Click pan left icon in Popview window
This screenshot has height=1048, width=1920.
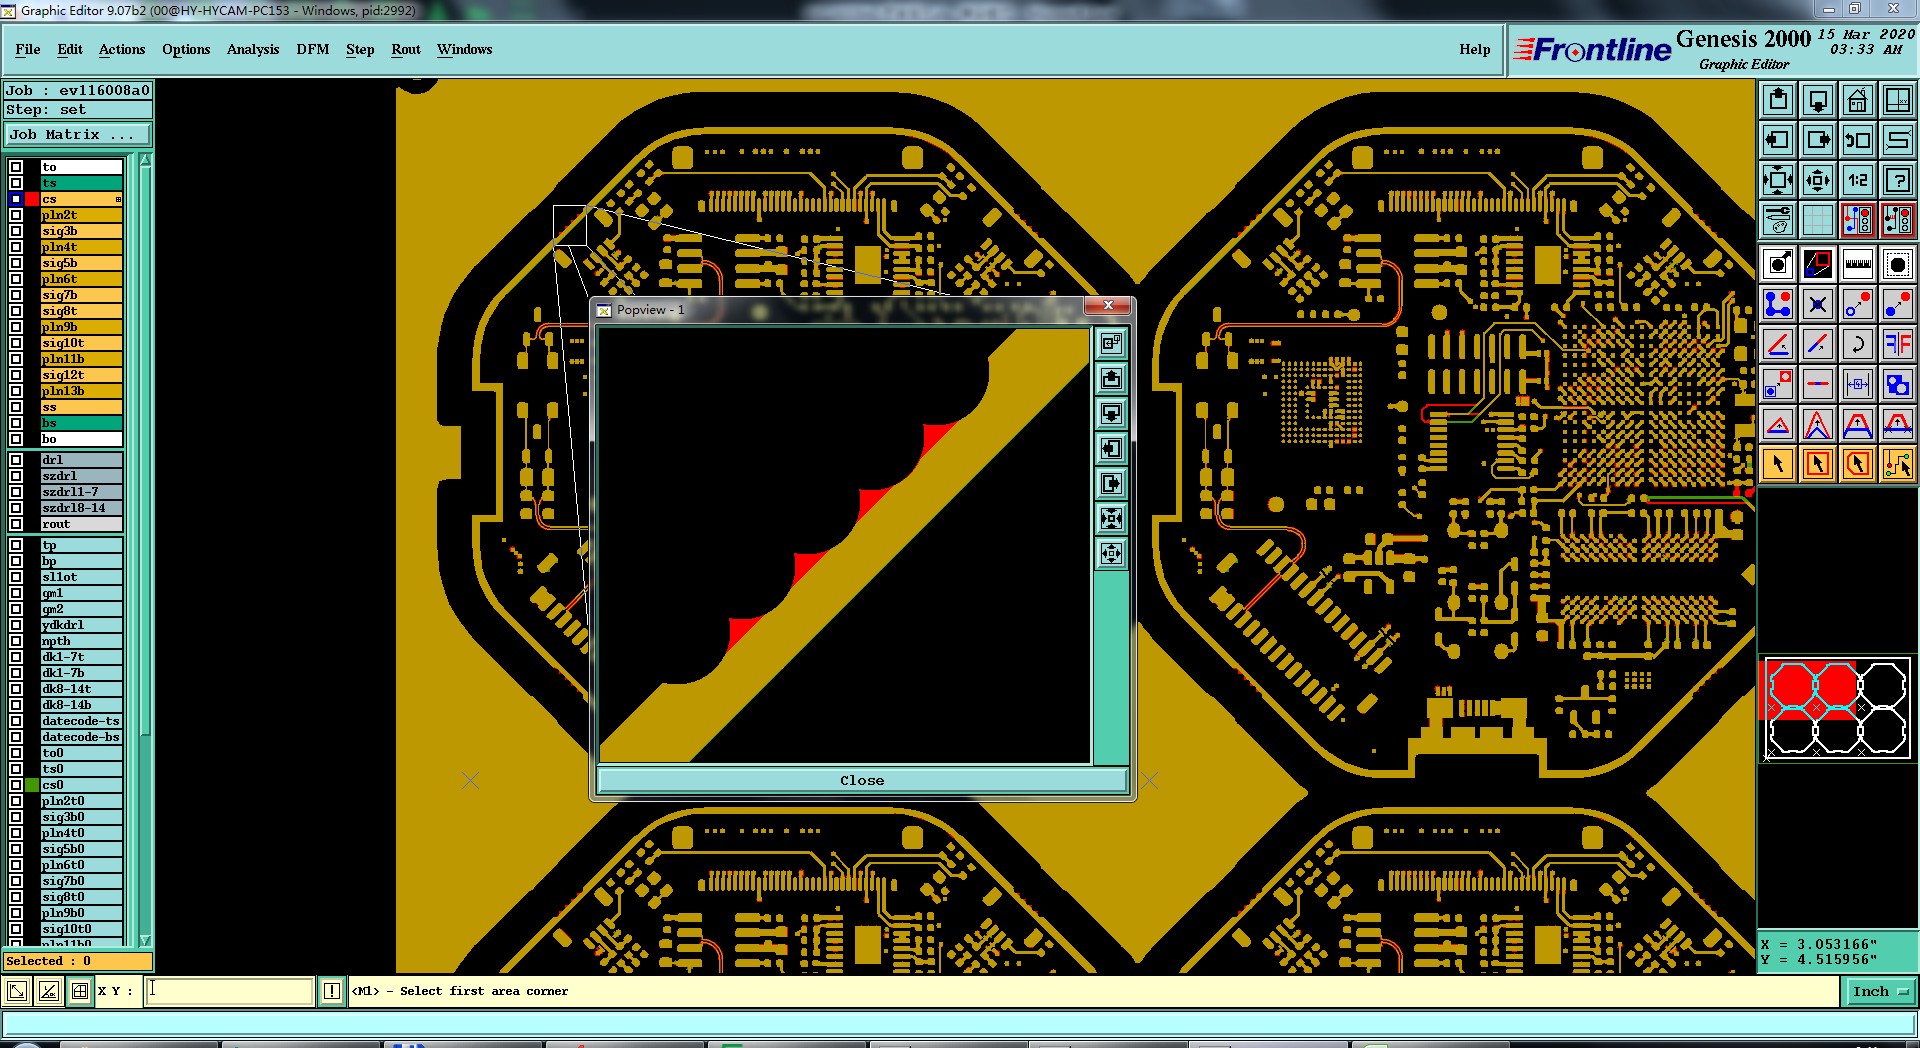[1111, 449]
